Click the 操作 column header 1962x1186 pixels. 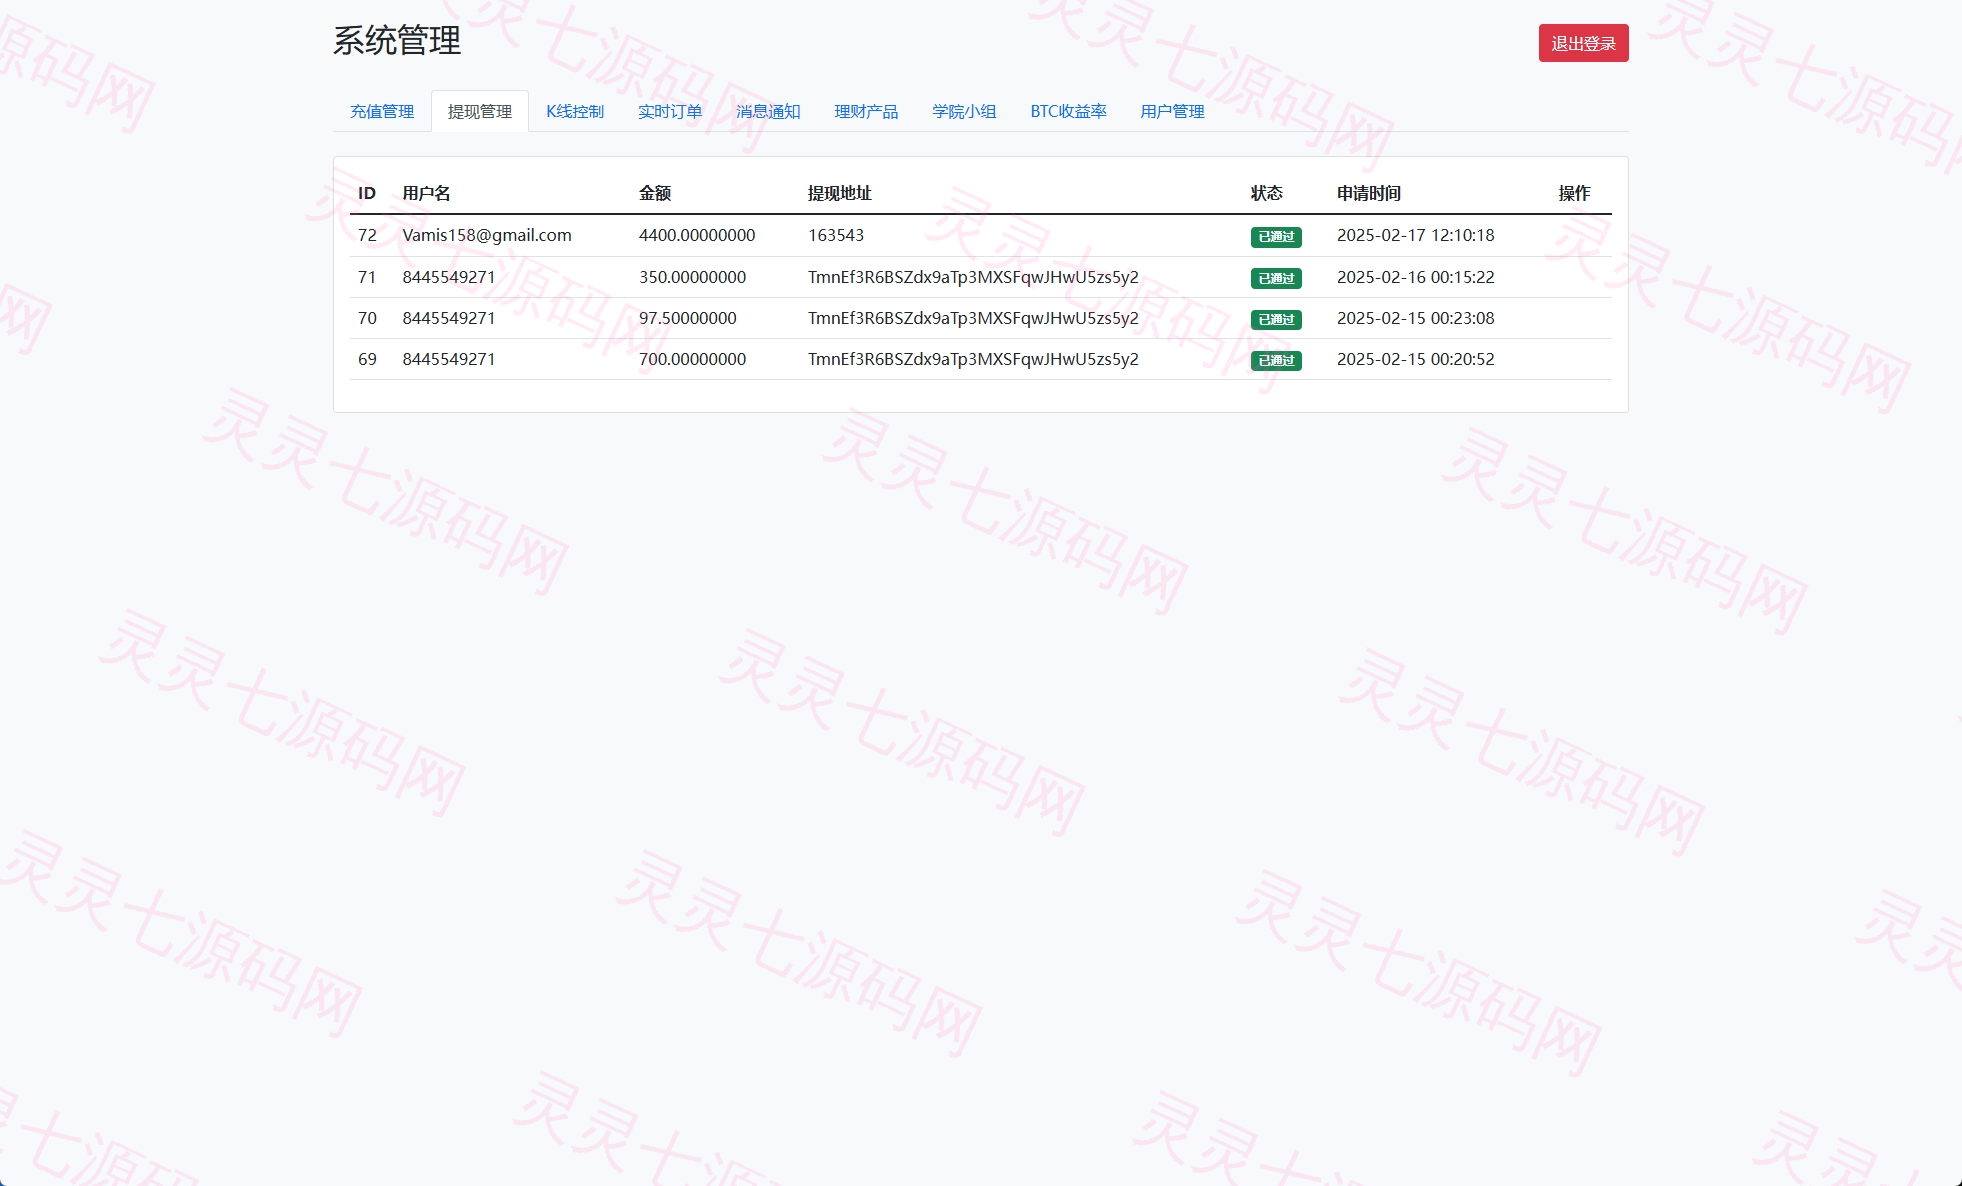(x=1574, y=193)
